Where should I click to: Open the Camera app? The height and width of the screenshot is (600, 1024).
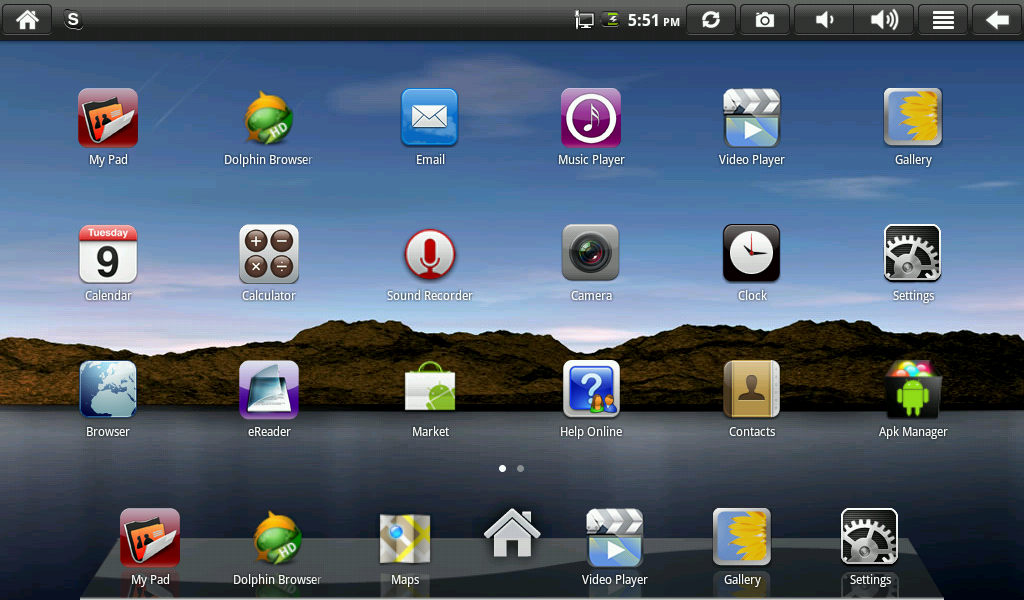(591, 253)
